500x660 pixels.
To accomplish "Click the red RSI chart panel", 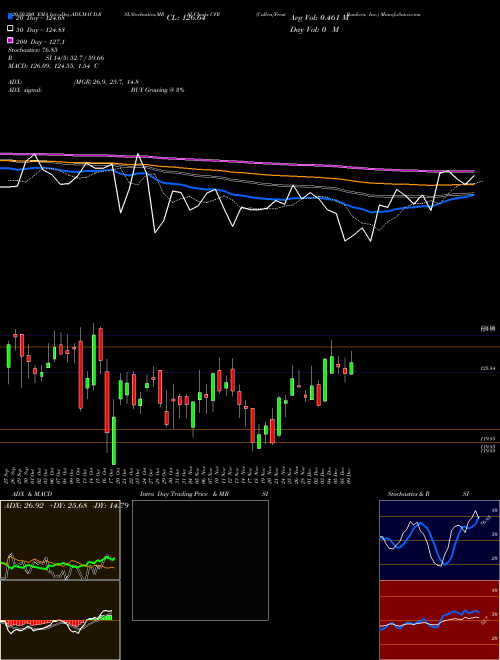I will pos(439,620).
